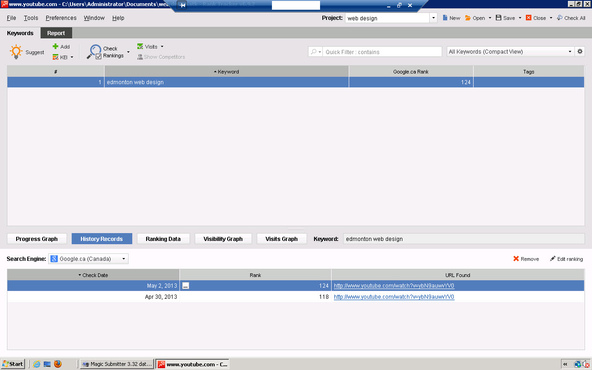Viewport: 592px width, 370px height.
Task: Click the Show Competitors icon
Action: 140,57
